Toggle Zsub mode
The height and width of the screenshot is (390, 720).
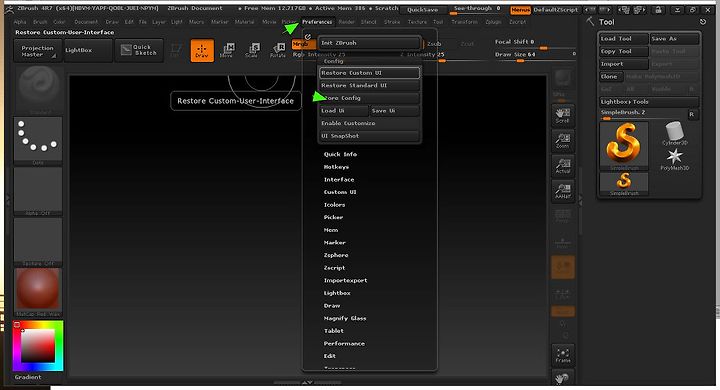(434, 44)
